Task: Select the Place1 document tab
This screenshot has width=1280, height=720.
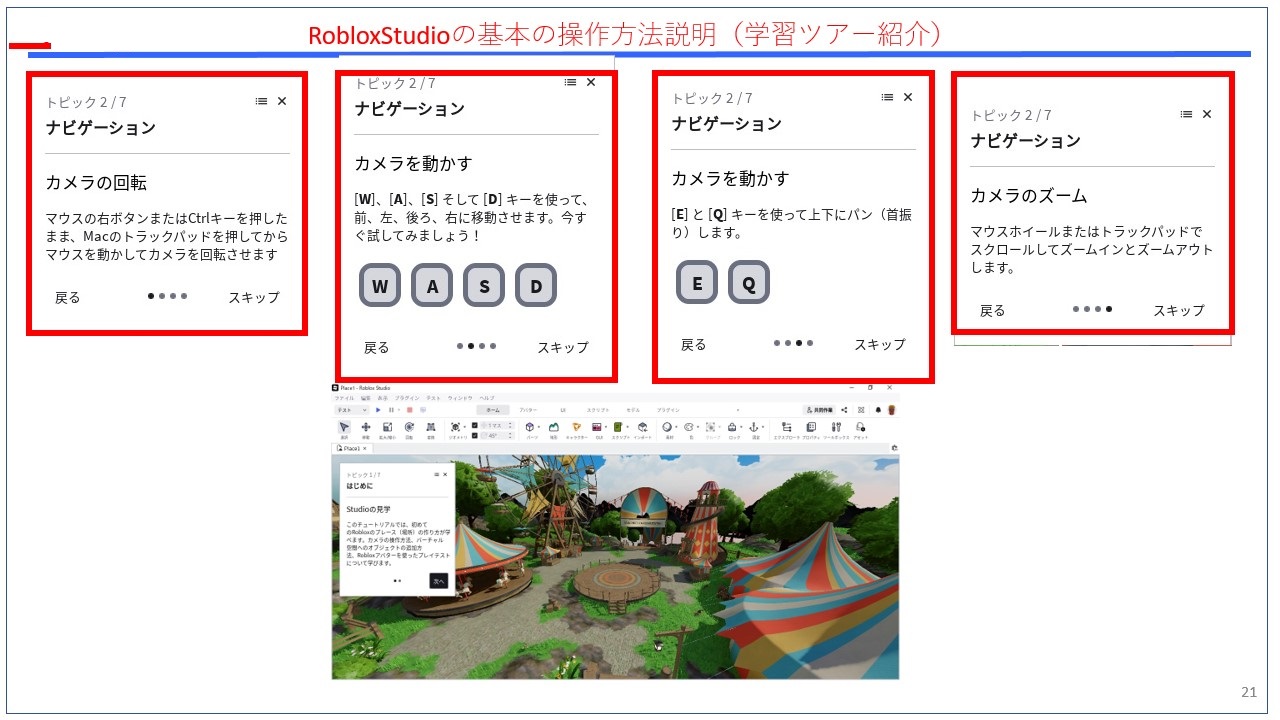Action: pos(350,449)
